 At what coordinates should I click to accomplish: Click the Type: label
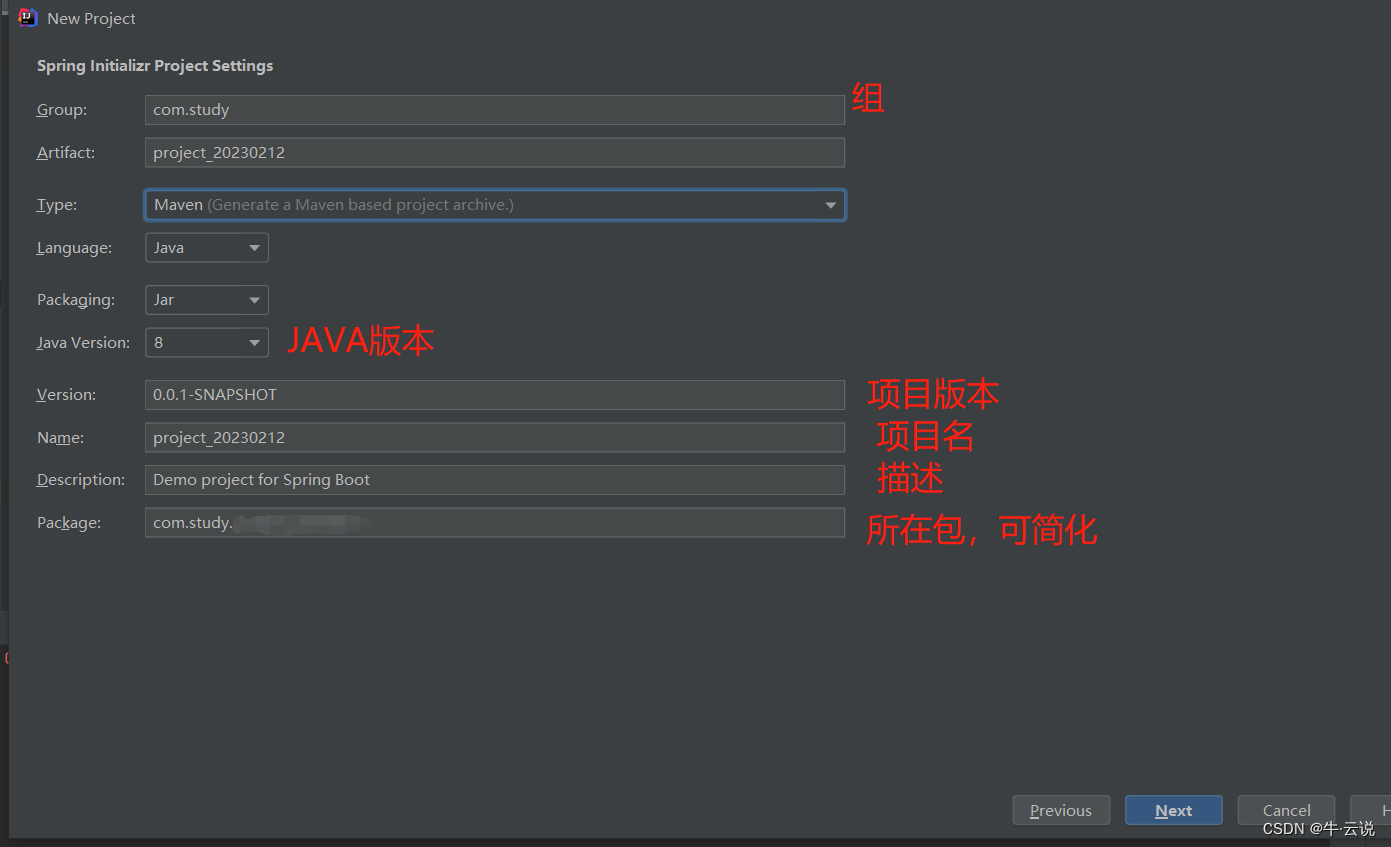[x=57, y=205]
